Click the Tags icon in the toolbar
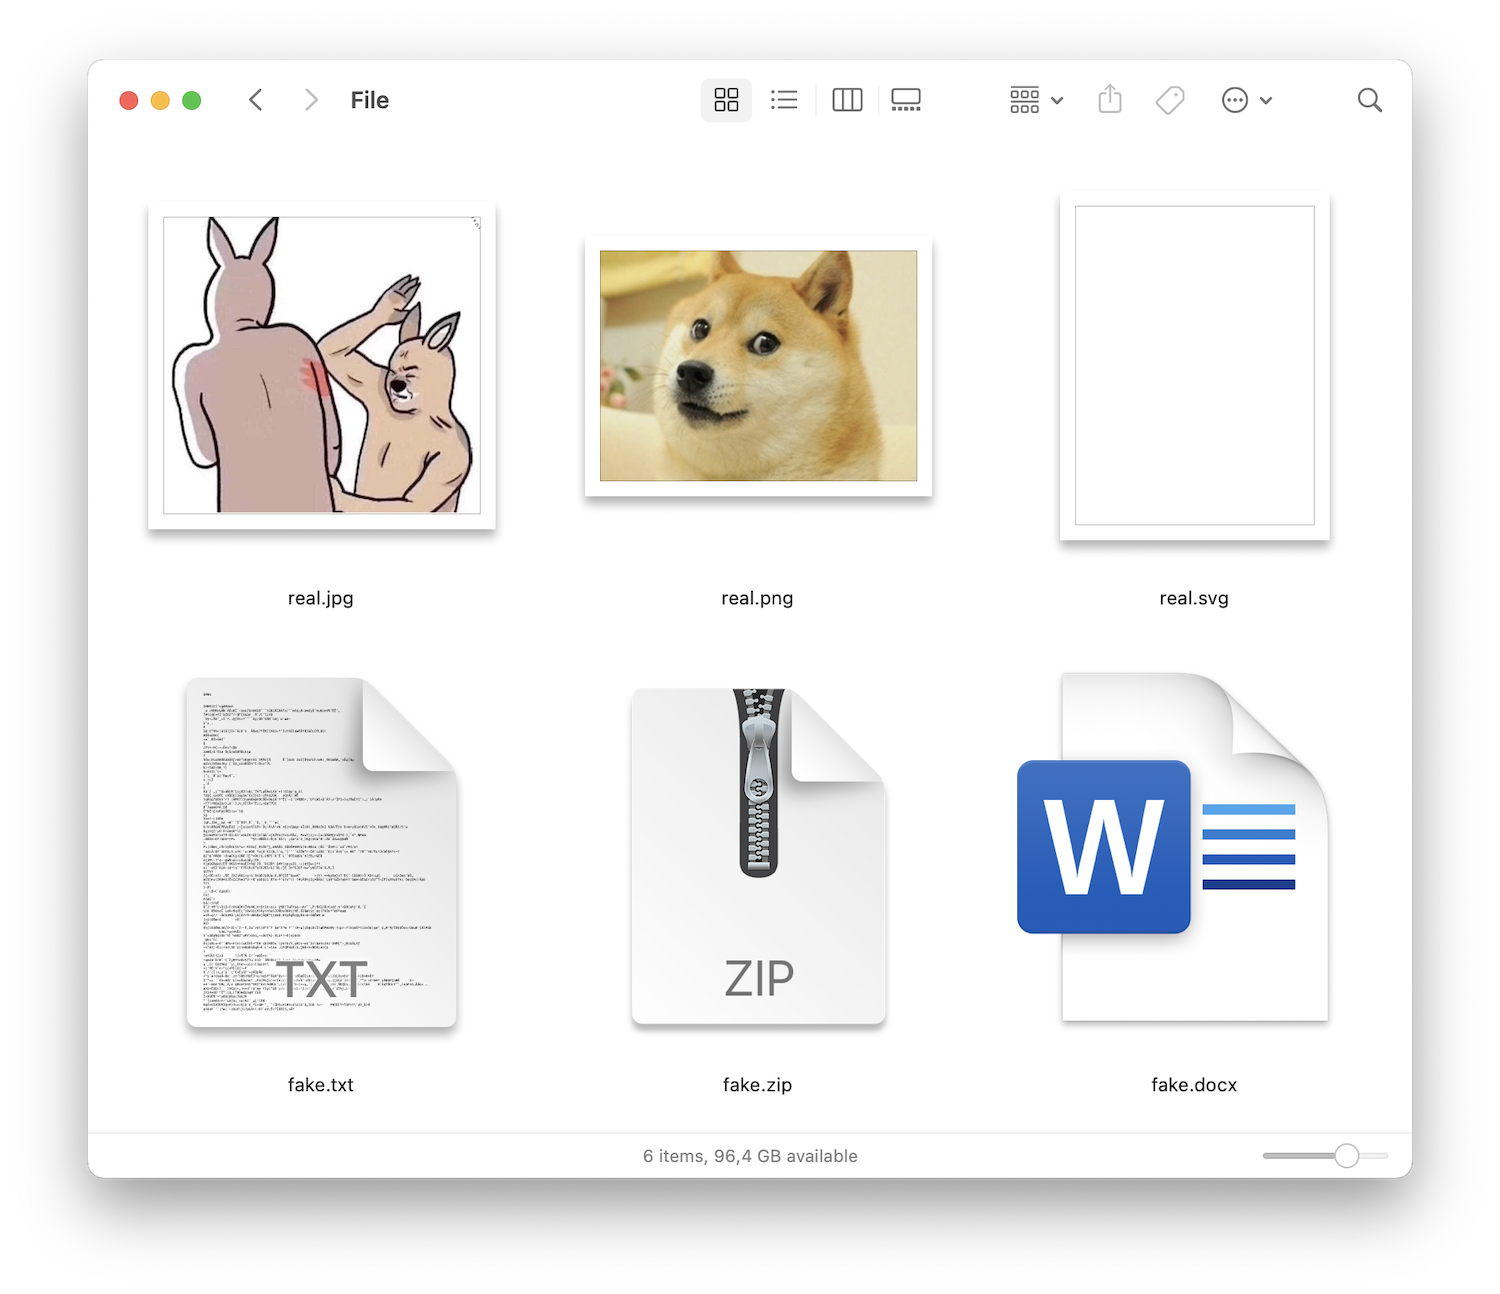This screenshot has width=1500, height=1294. [1170, 100]
